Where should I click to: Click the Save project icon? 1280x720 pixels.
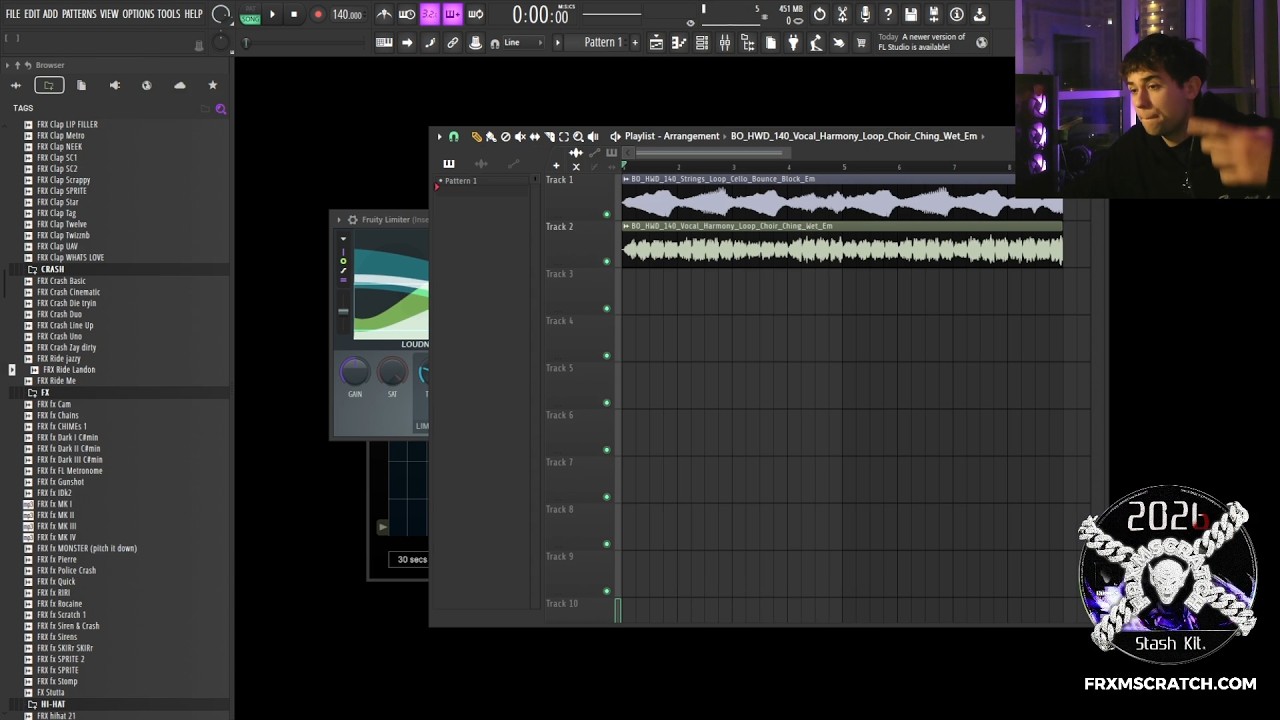coord(911,14)
